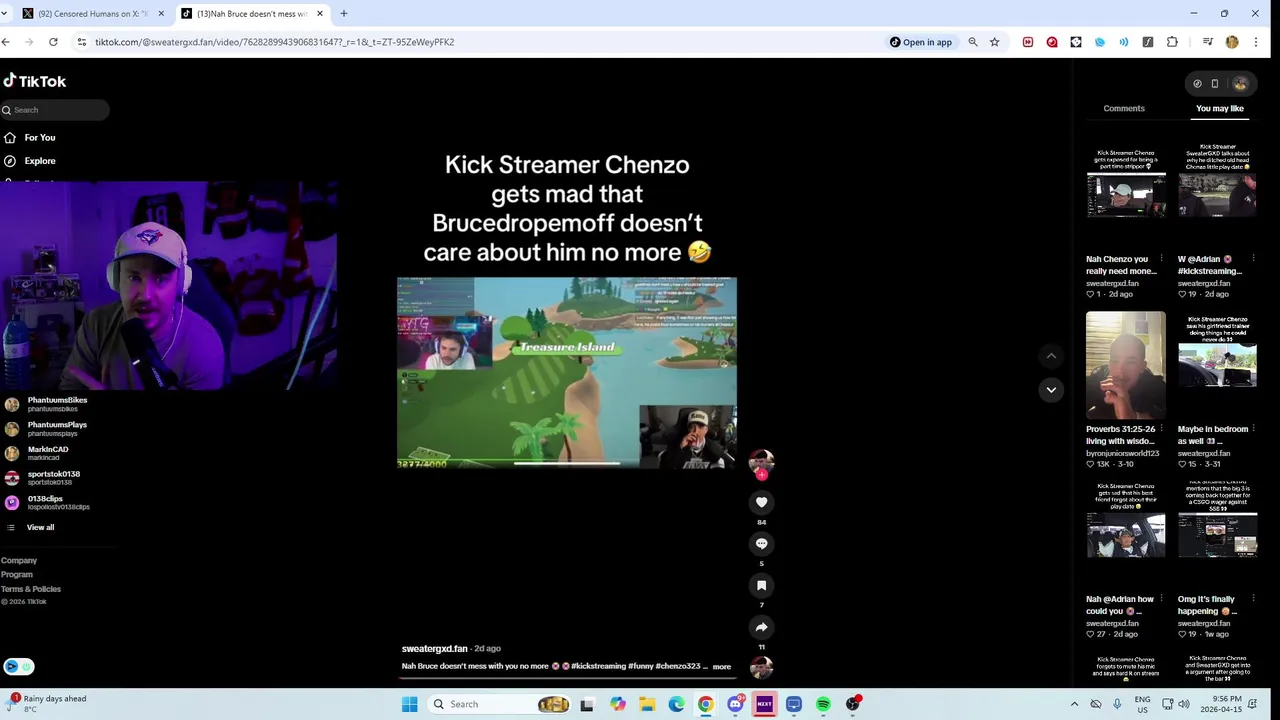Toggle the floating switch in bottom-left corner
This screenshot has height=720, width=1280.
point(18,667)
